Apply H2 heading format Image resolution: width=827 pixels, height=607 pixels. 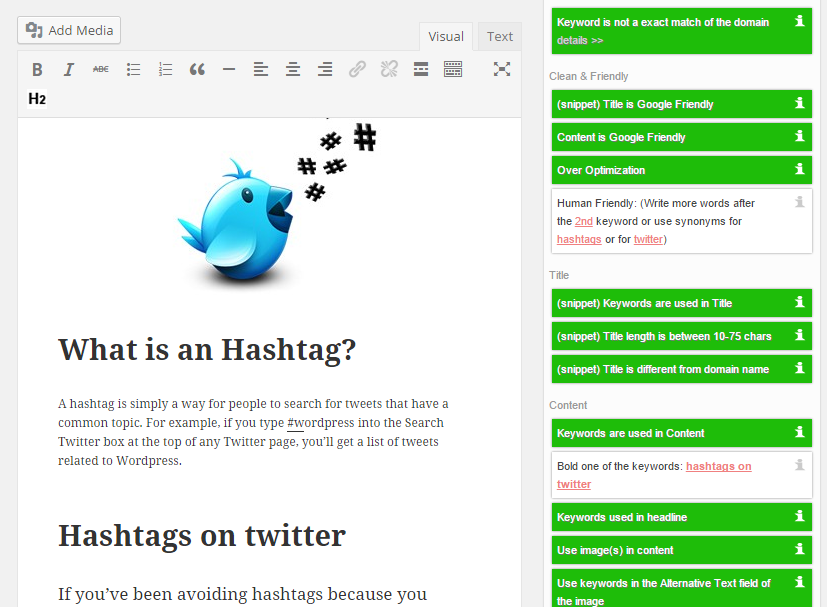tap(37, 99)
